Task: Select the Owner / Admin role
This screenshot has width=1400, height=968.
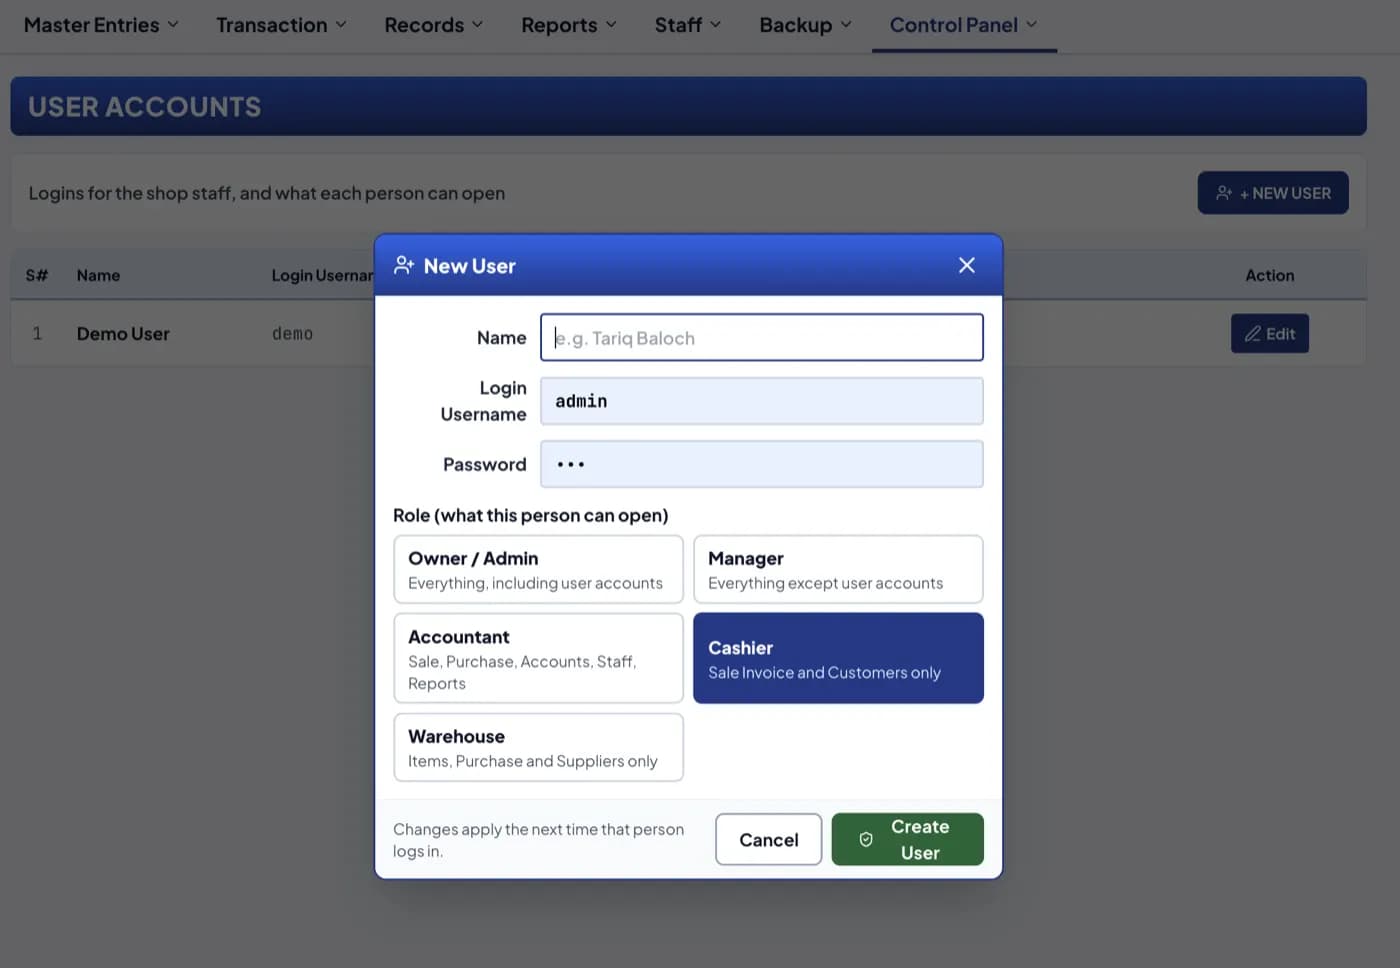Action: pyautogui.click(x=538, y=569)
